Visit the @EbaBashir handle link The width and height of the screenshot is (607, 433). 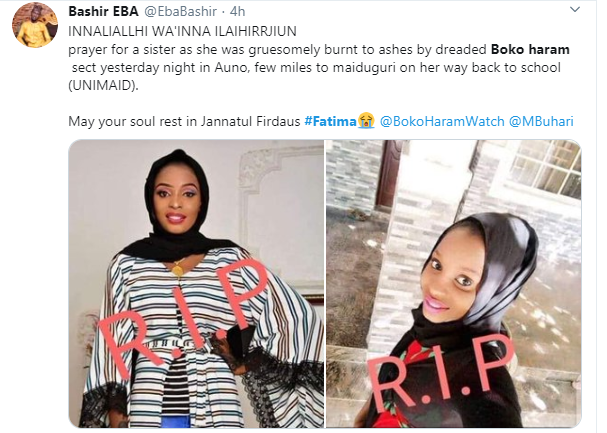coord(180,12)
